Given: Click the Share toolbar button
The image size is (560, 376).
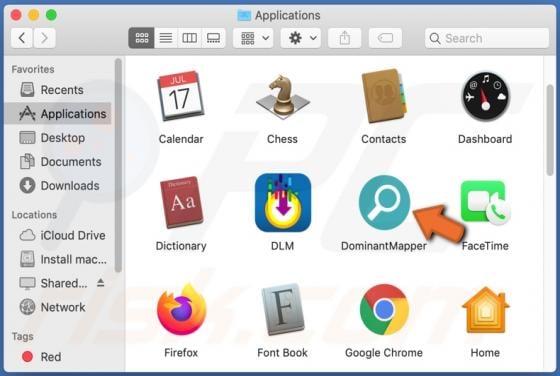Looking at the screenshot, I should 345,38.
